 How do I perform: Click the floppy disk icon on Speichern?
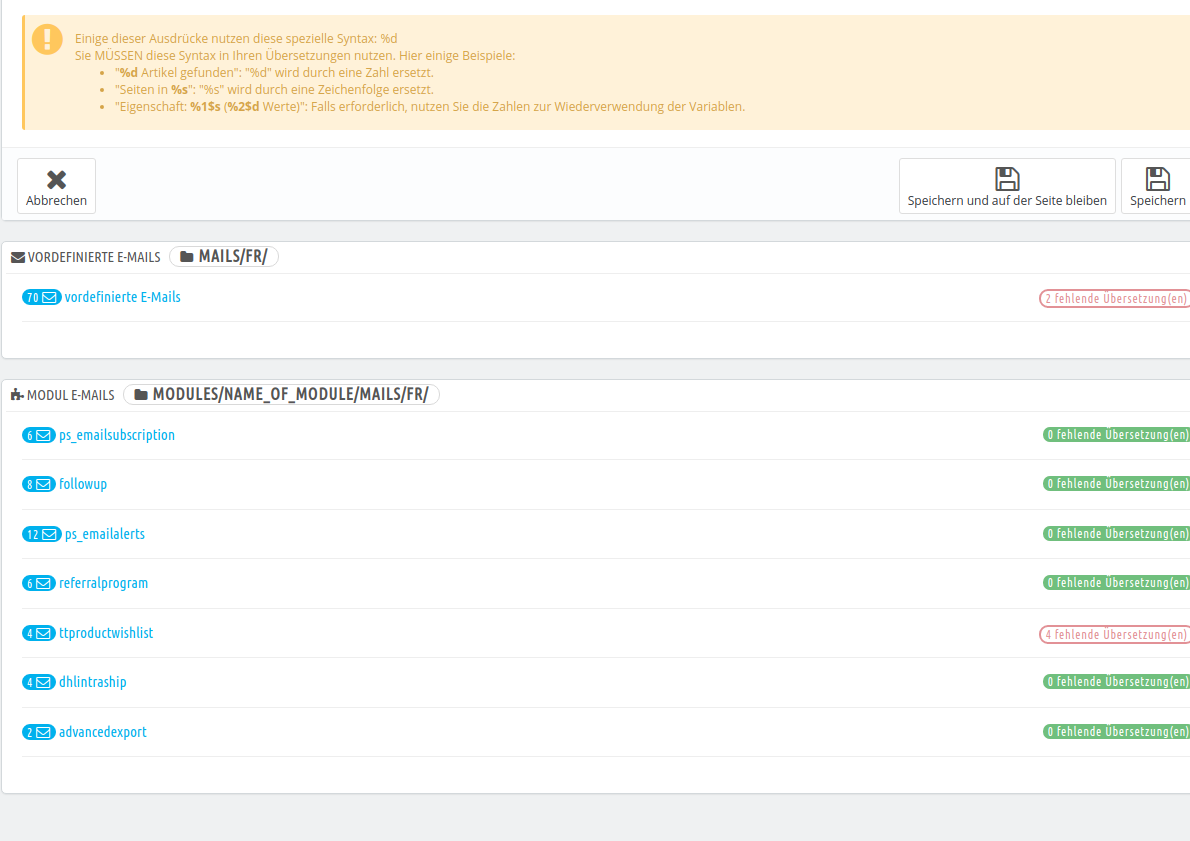(1157, 179)
